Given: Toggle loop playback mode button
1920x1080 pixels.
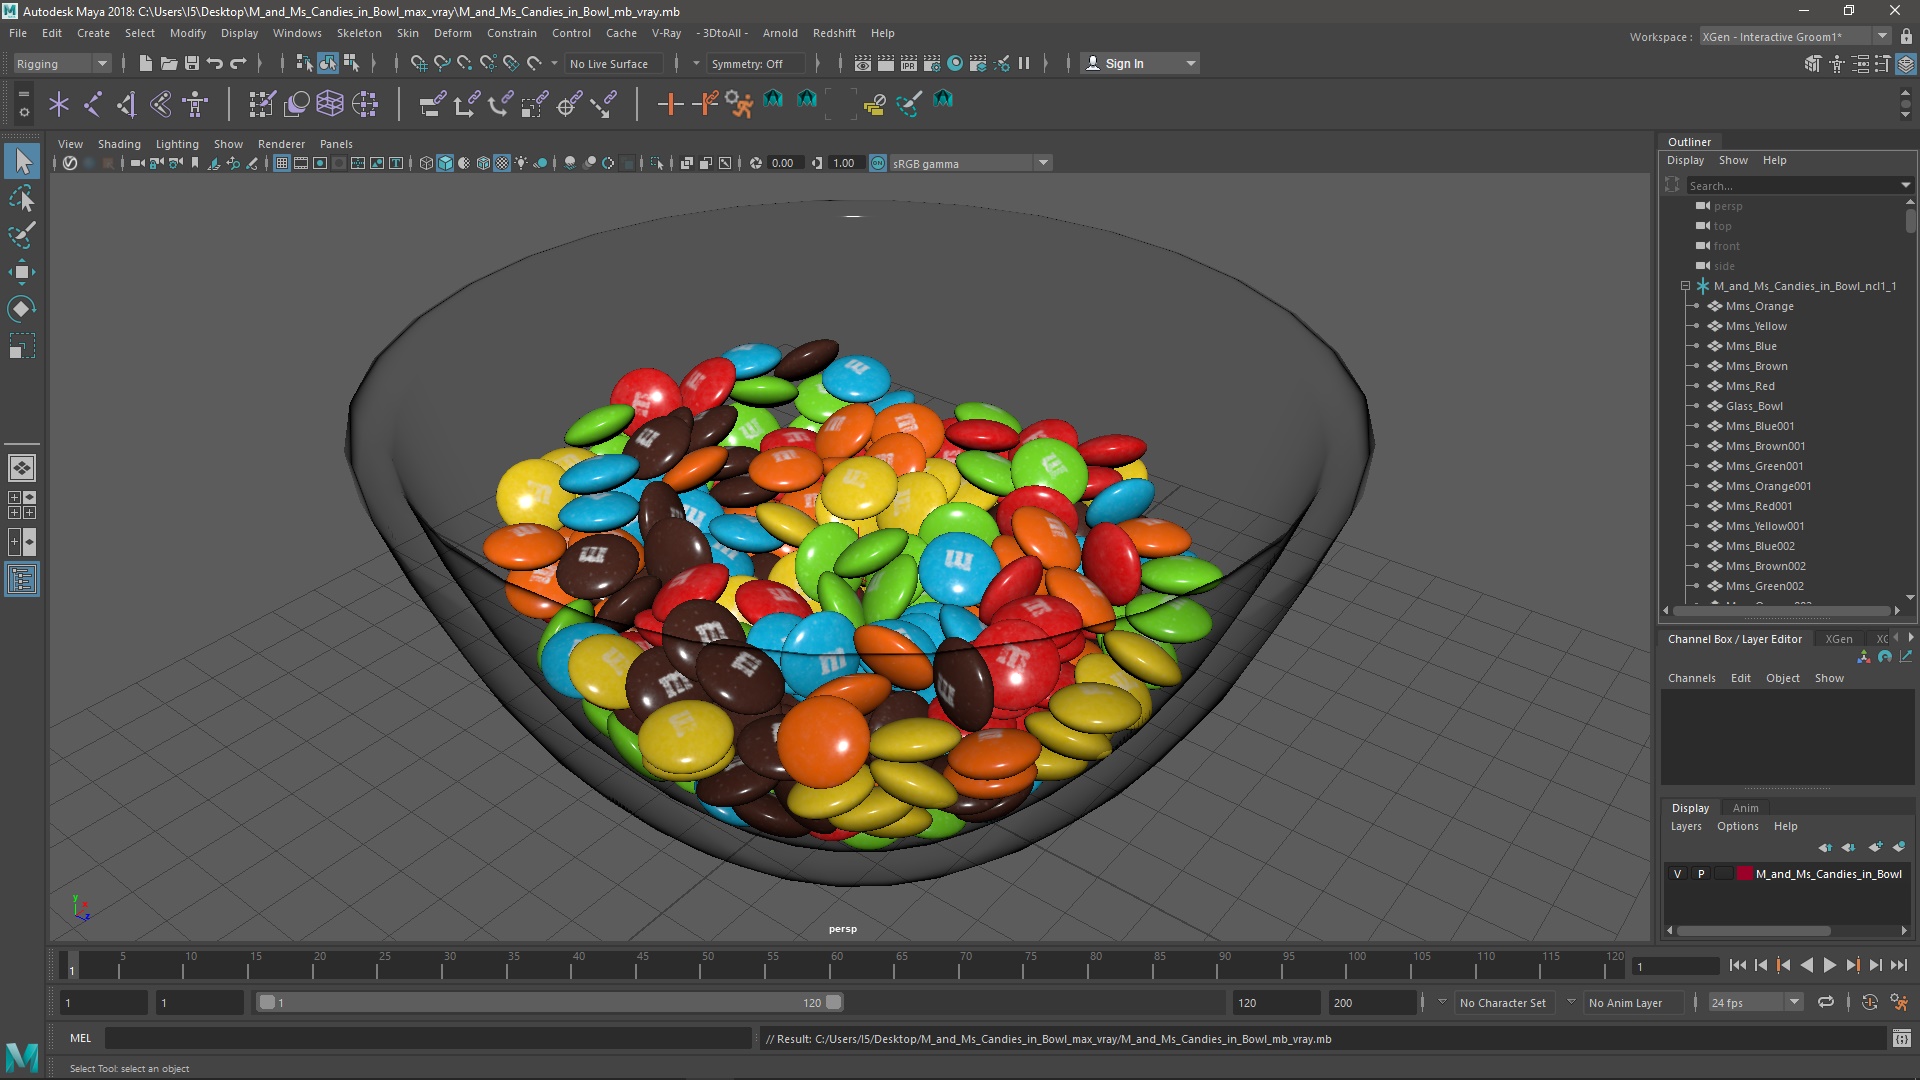Looking at the screenshot, I should pos(1826,1002).
